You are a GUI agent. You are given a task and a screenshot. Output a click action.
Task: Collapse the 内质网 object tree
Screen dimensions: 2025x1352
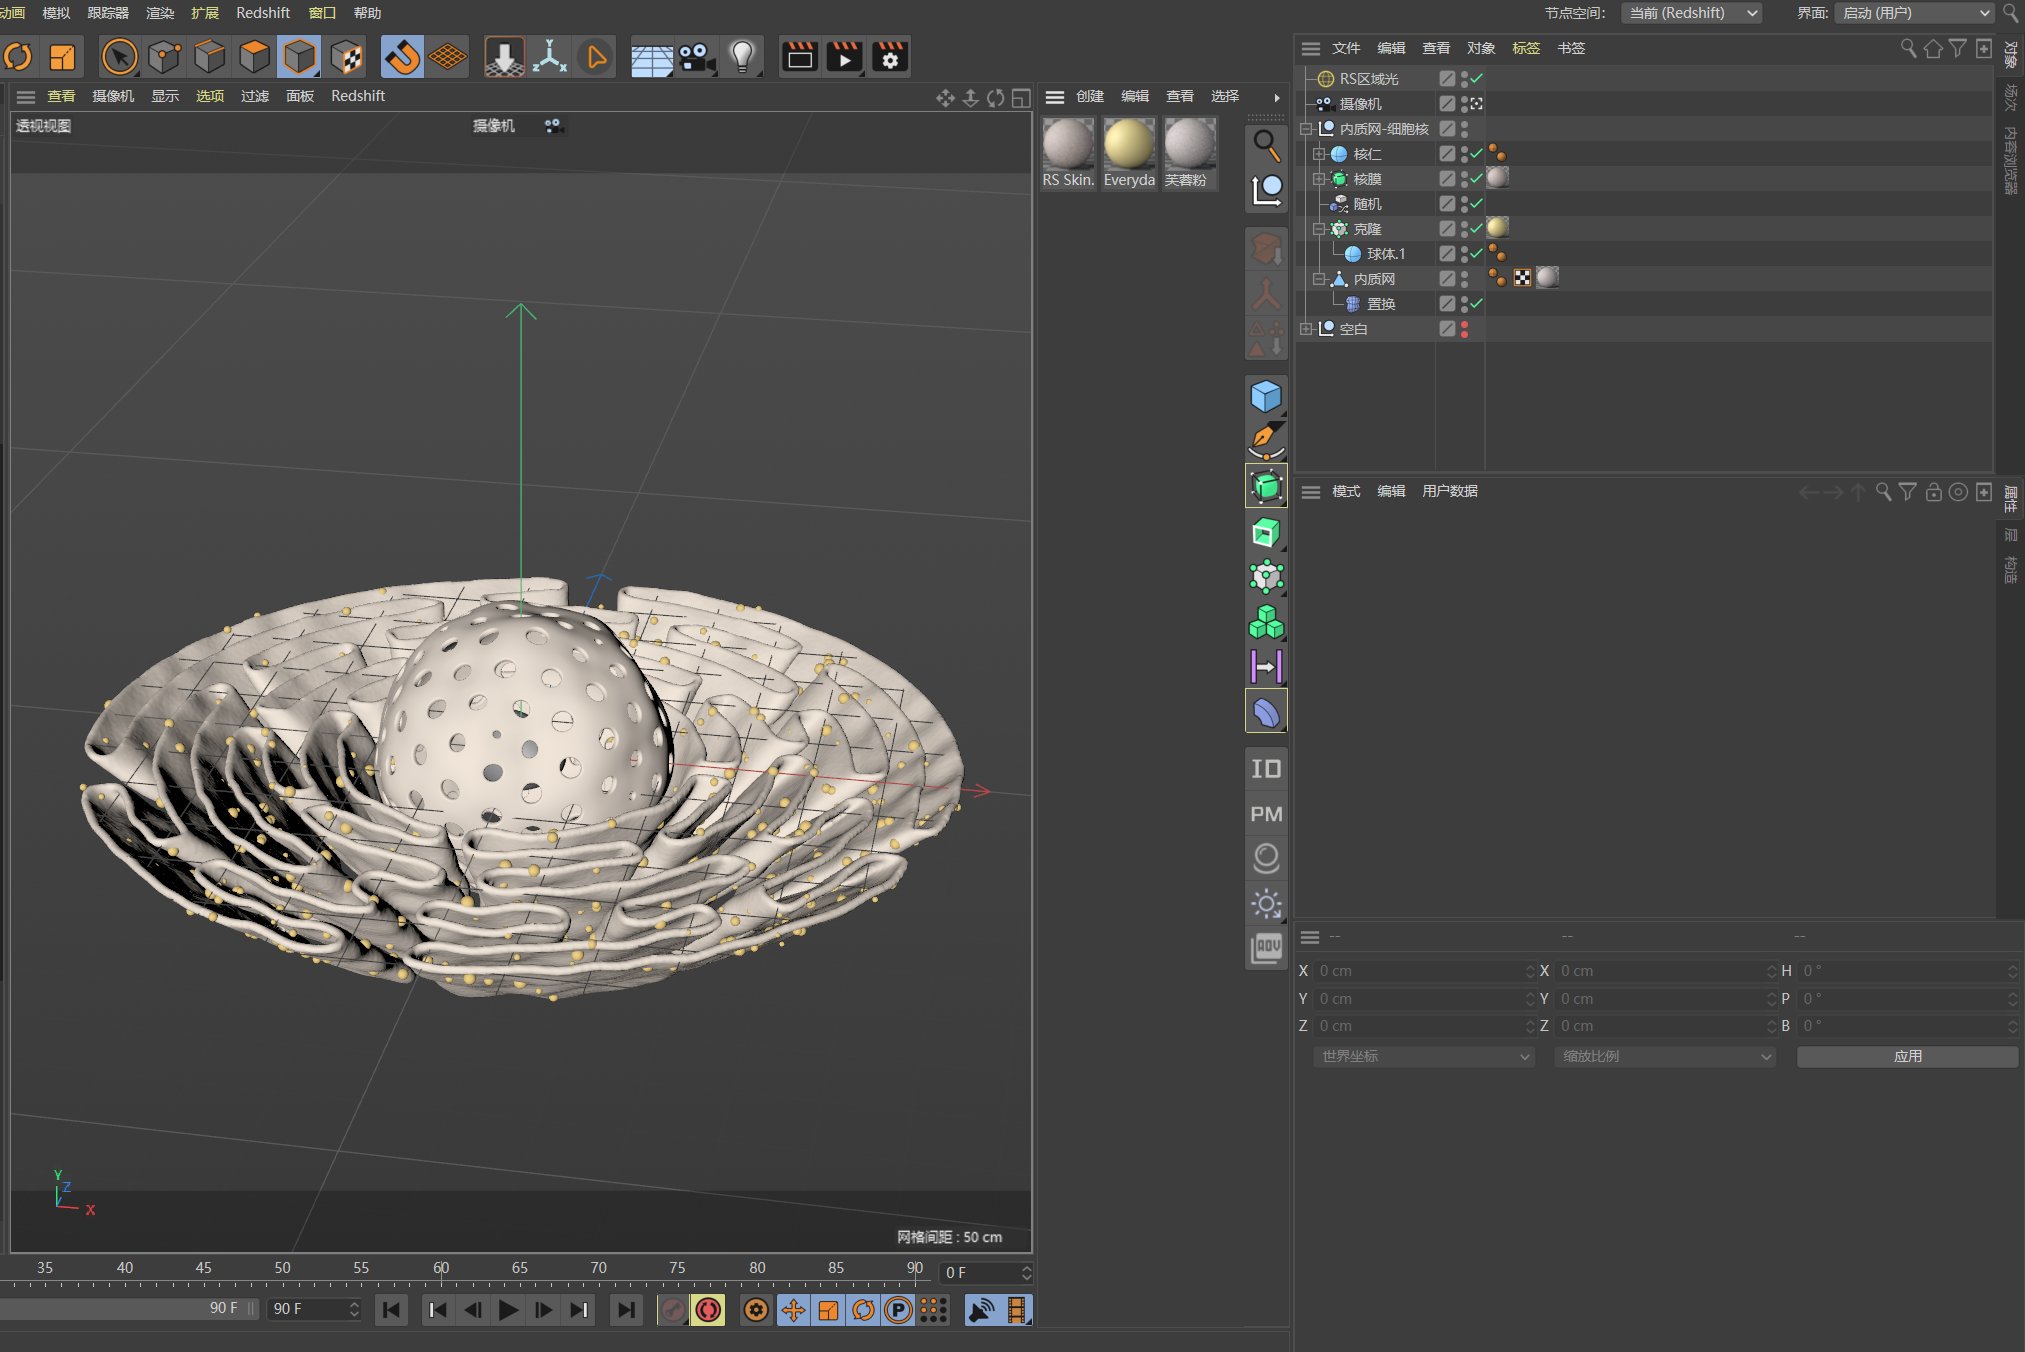(x=1319, y=279)
